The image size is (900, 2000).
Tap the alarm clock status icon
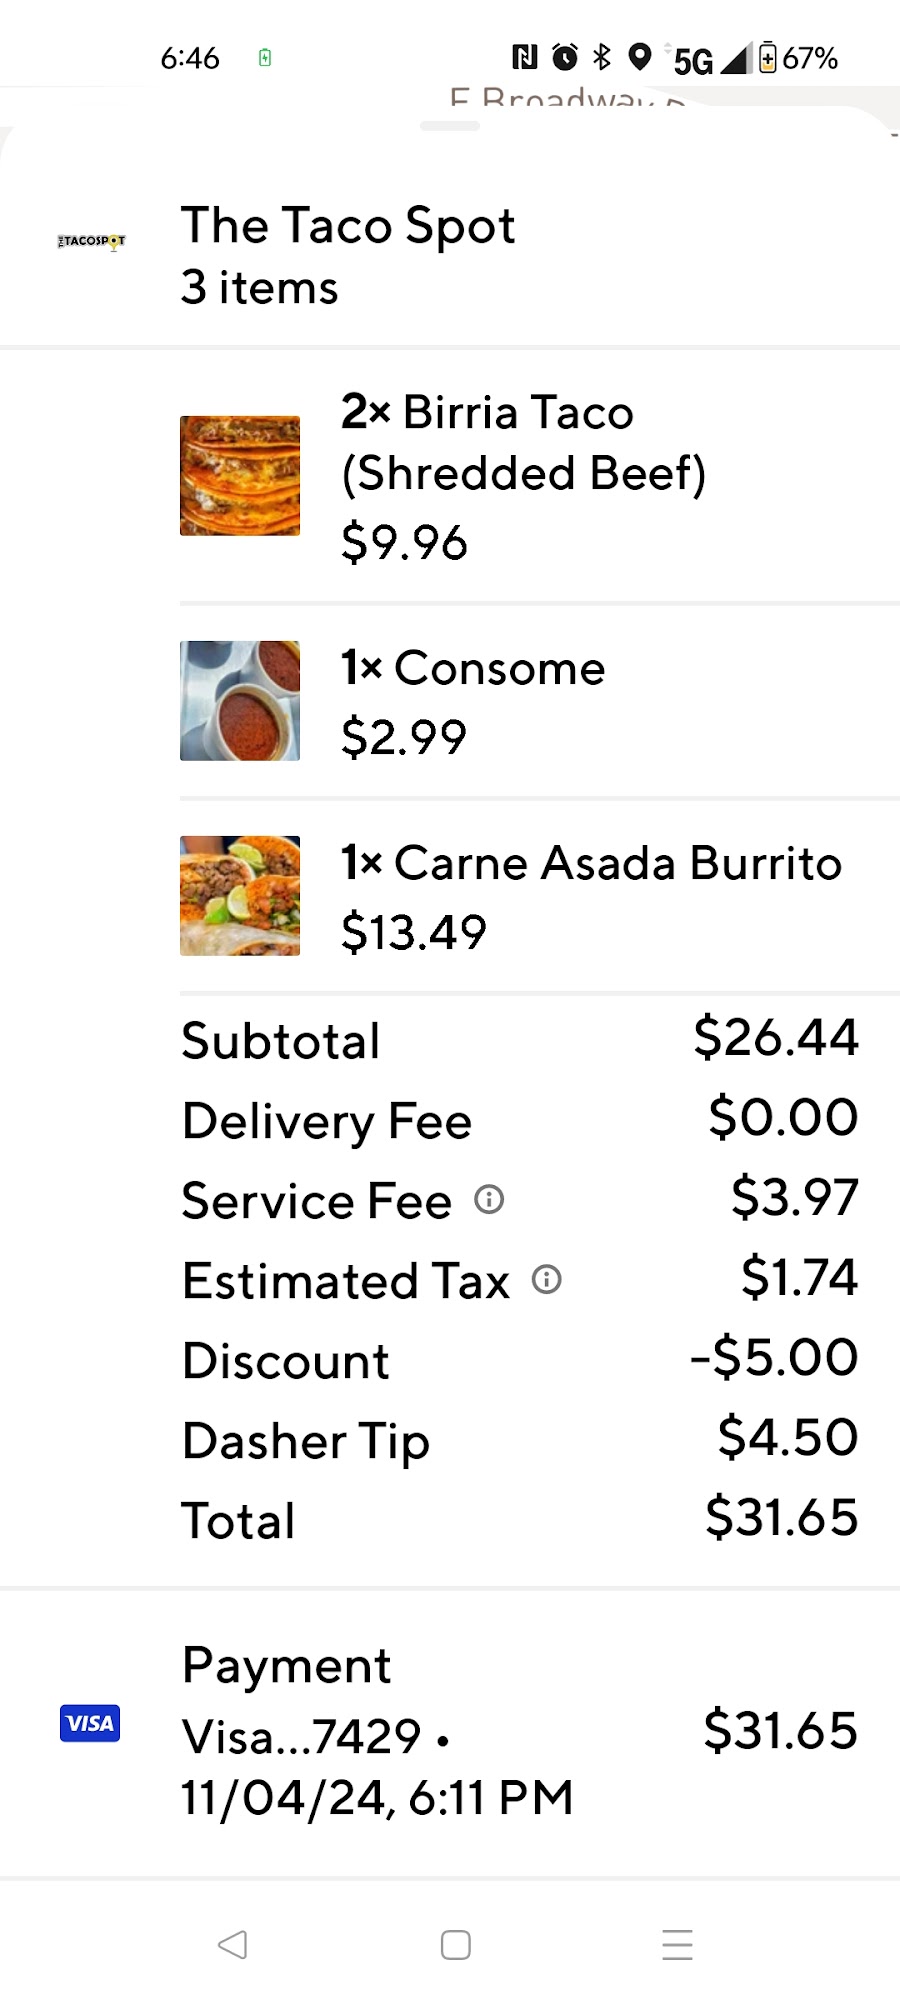[565, 57]
